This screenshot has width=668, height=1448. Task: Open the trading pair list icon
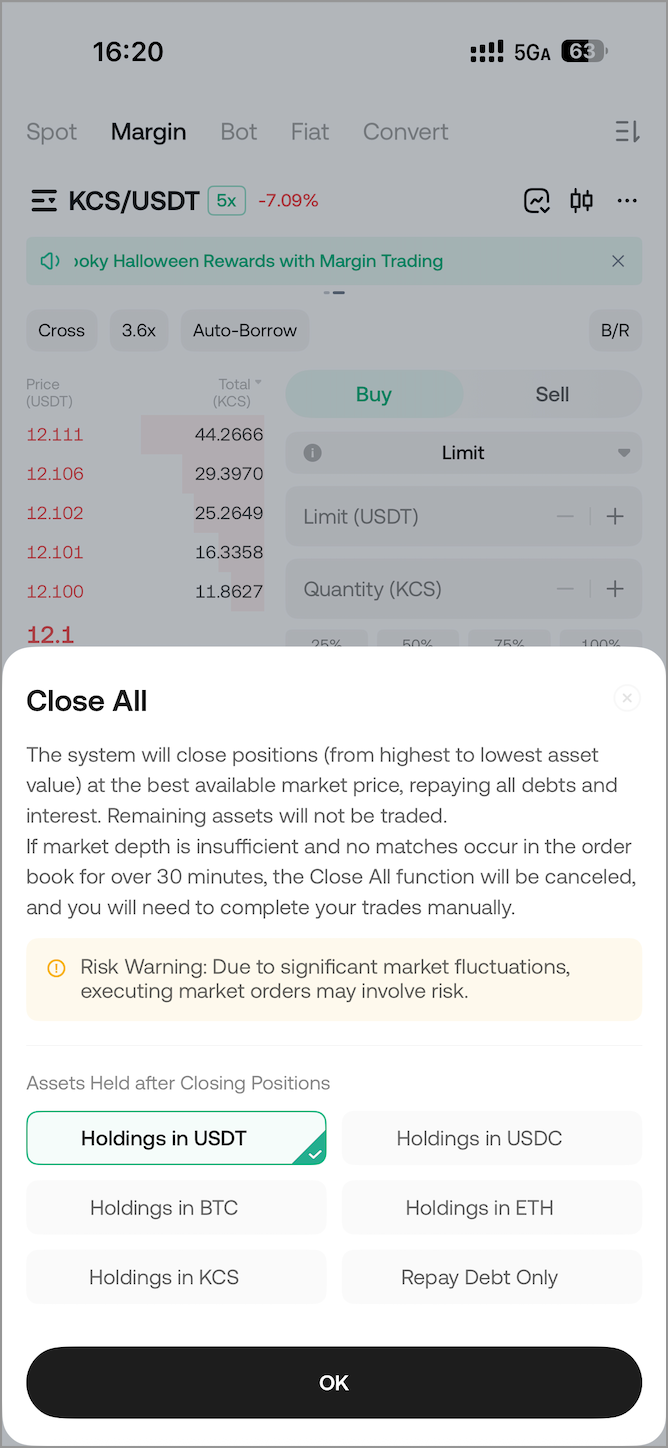coord(44,201)
